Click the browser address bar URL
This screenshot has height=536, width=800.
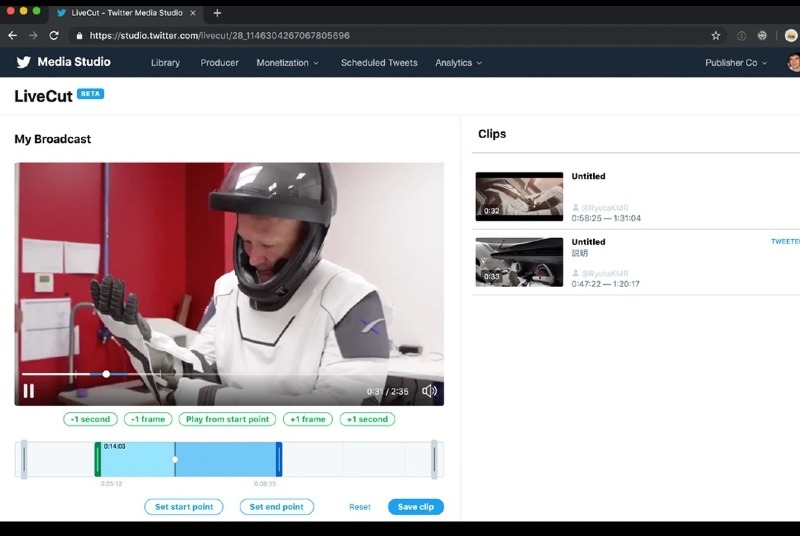(219, 36)
